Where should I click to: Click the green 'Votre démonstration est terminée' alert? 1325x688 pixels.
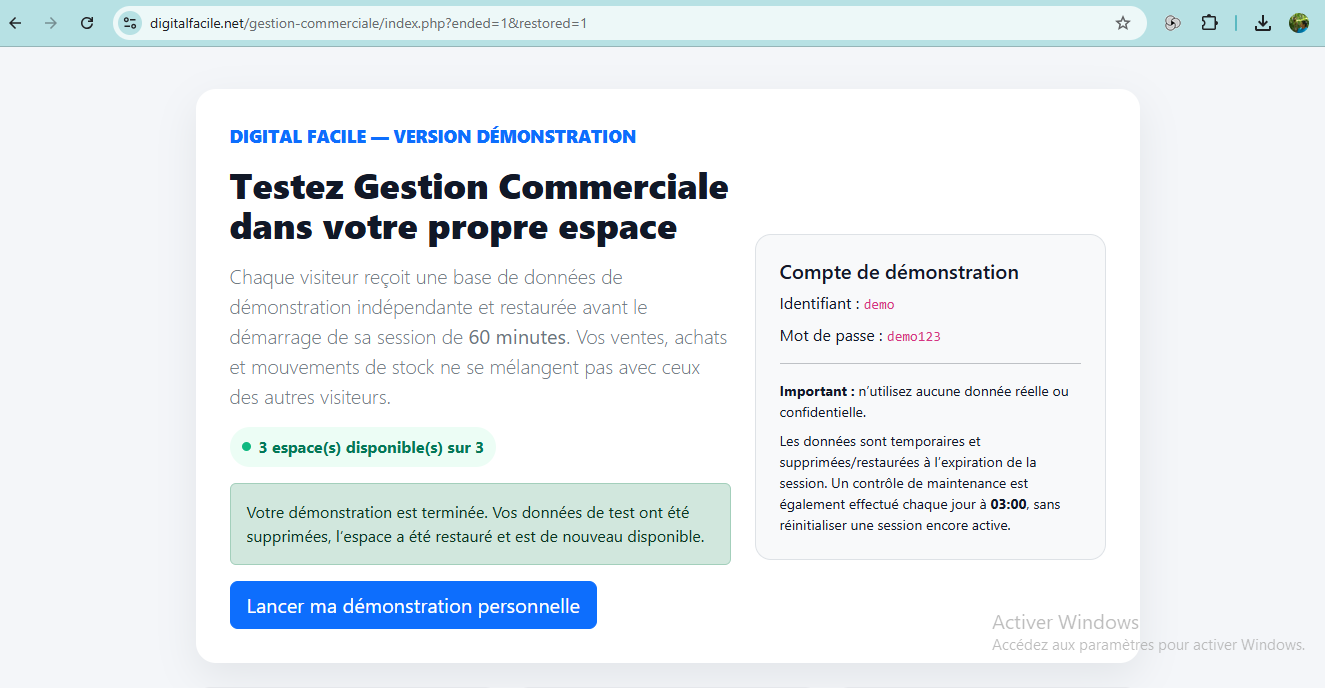(480, 524)
